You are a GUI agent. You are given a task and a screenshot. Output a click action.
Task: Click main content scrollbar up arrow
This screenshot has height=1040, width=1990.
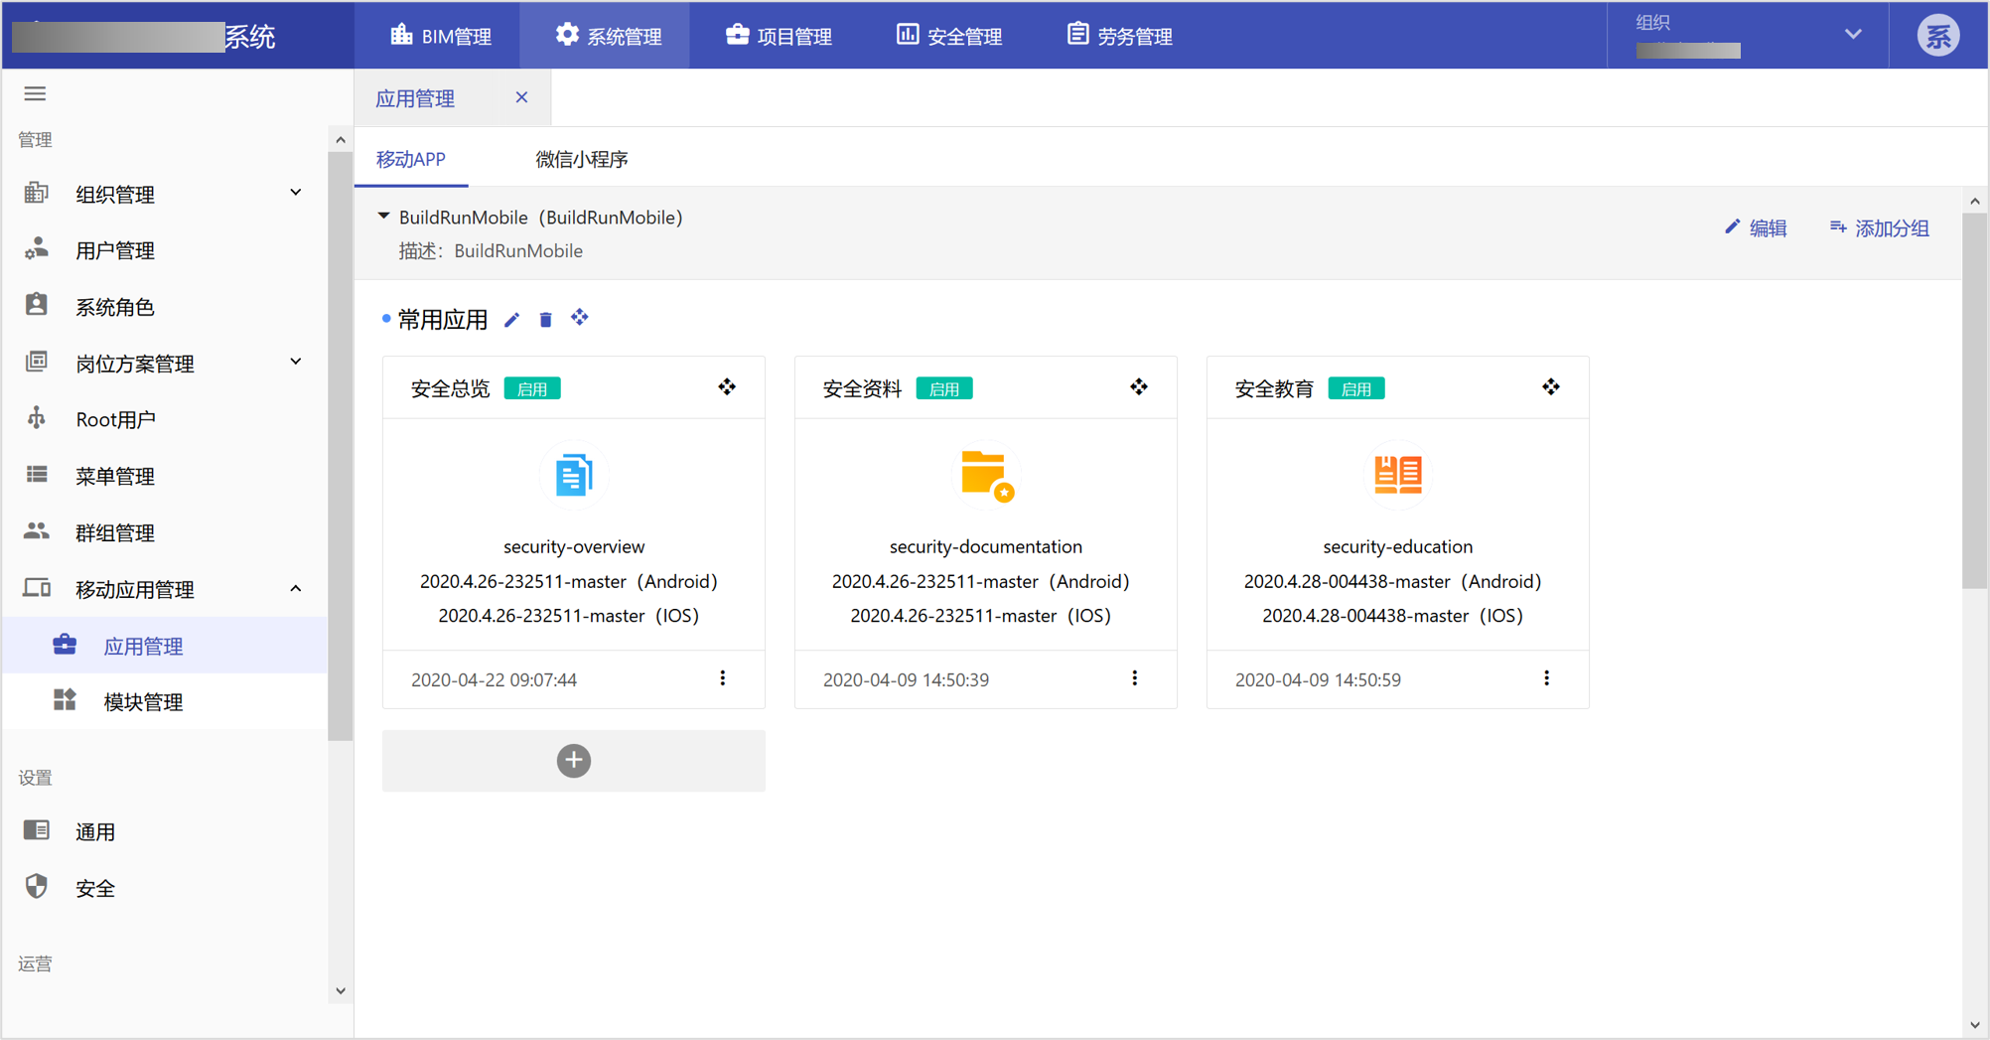click(x=1975, y=201)
